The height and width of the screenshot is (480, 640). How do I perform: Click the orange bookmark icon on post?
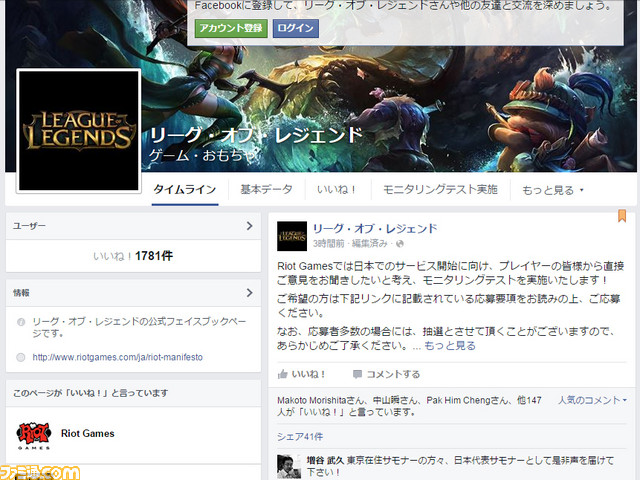[x=622, y=216]
